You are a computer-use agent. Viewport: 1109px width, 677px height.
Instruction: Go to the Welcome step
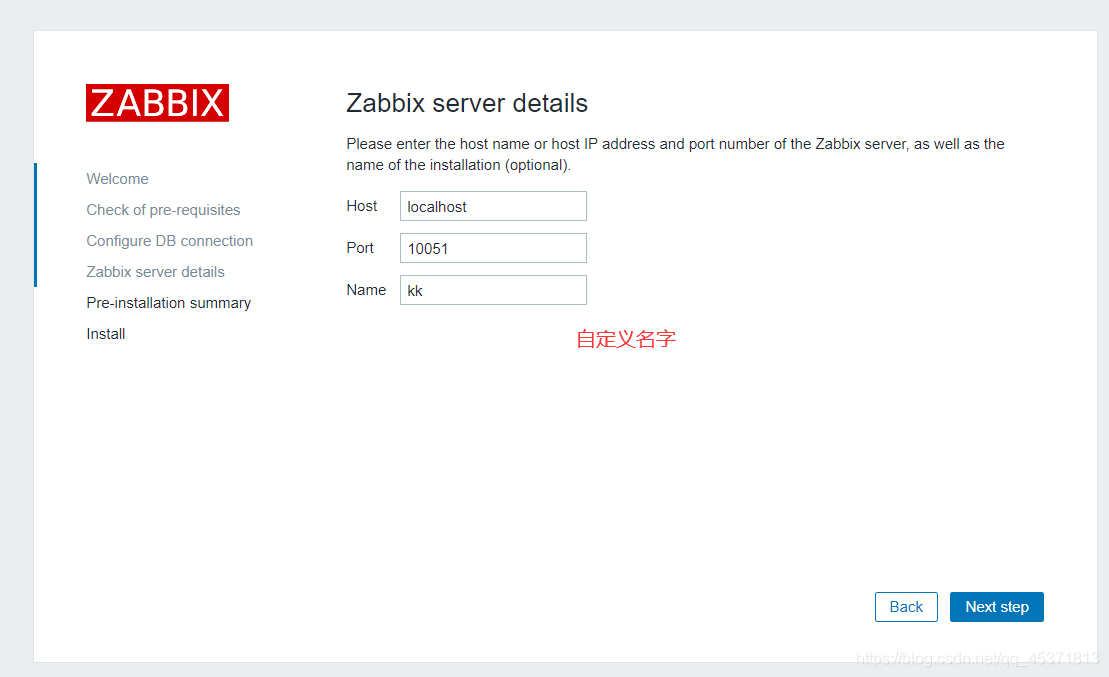pos(117,179)
